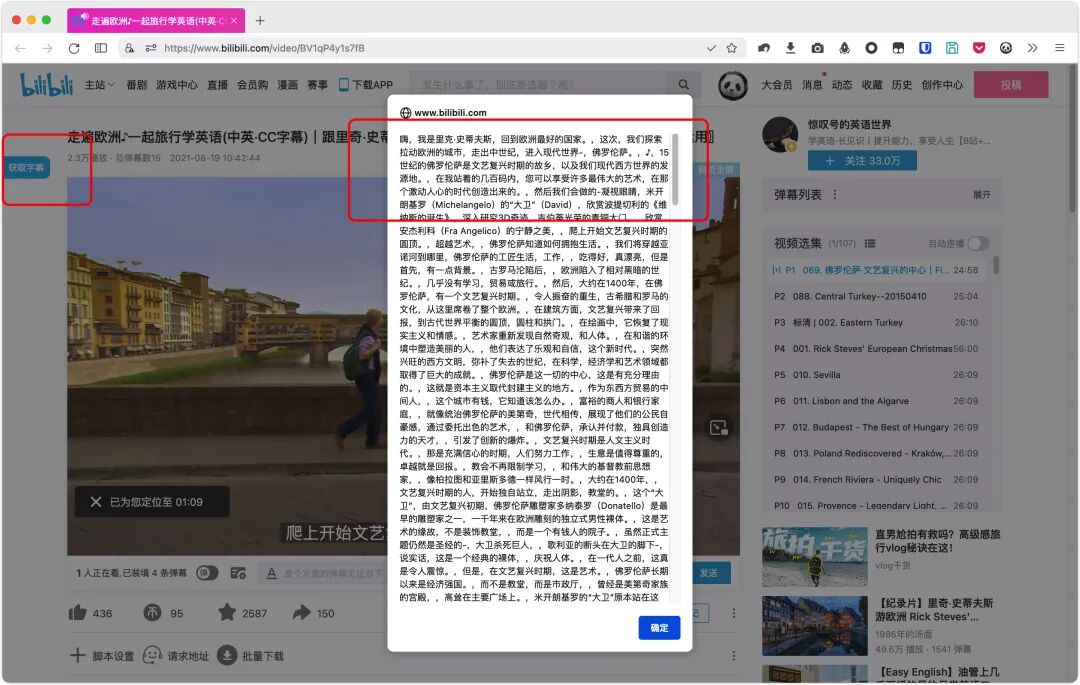Viewport: 1080px width, 685px height.
Task: Click 获取字幕 button on left edge
Action: pyautogui.click(x=26, y=167)
